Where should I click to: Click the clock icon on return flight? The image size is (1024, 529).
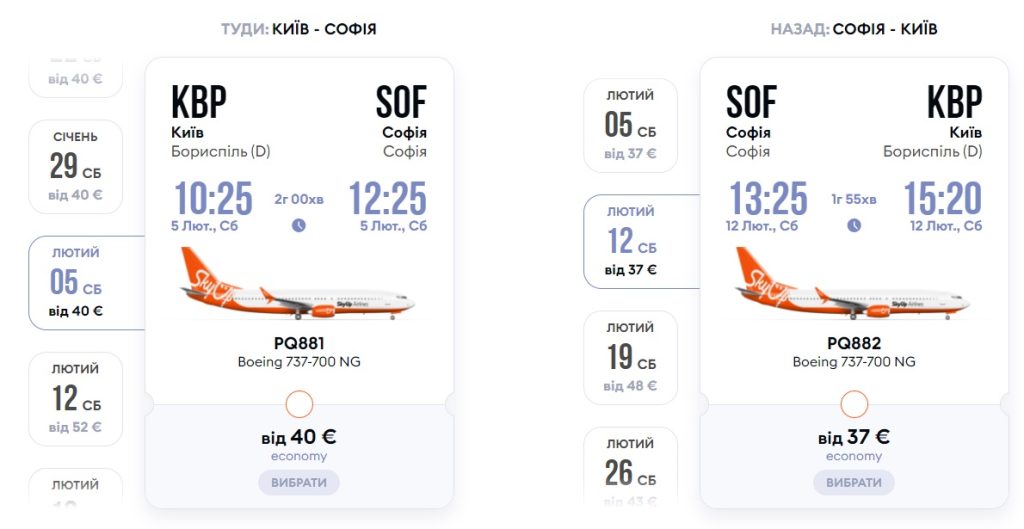point(854,225)
